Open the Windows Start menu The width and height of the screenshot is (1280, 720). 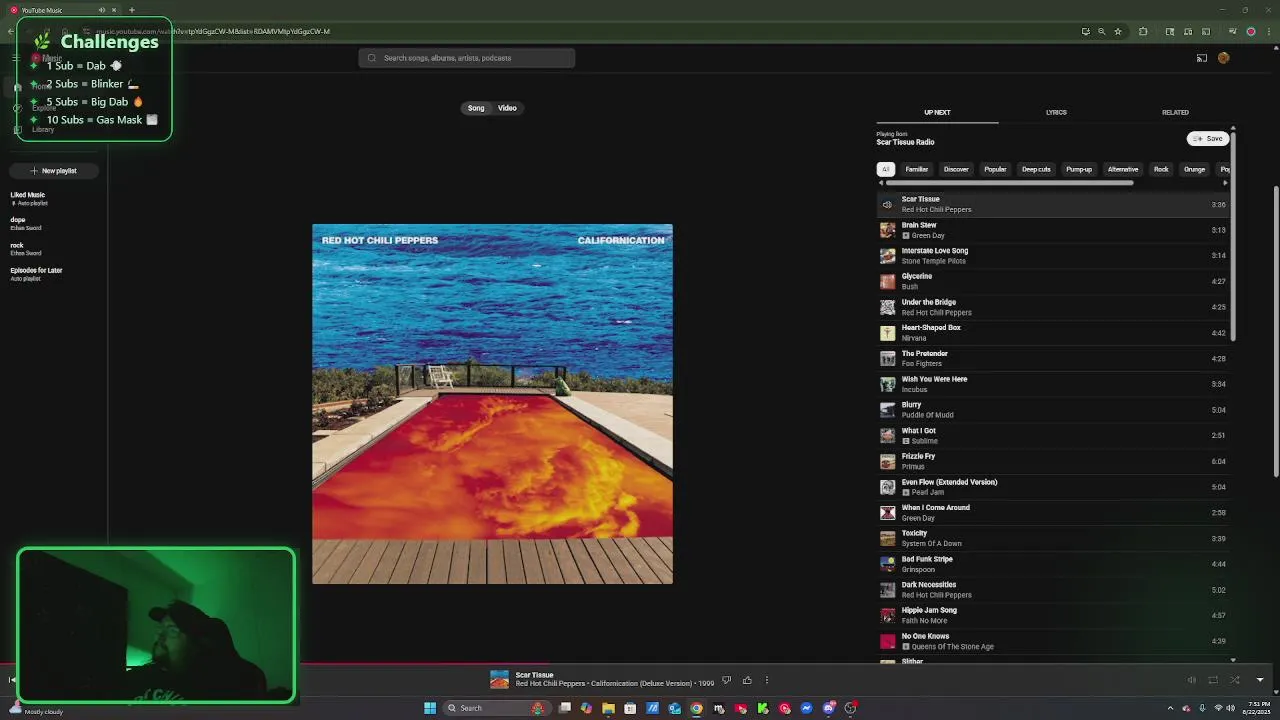[430, 708]
